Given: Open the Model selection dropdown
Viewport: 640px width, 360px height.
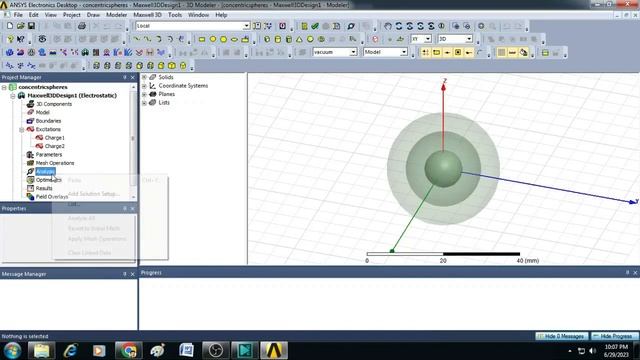Looking at the screenshot, I should pyautogui.click(x=404, y=52).
